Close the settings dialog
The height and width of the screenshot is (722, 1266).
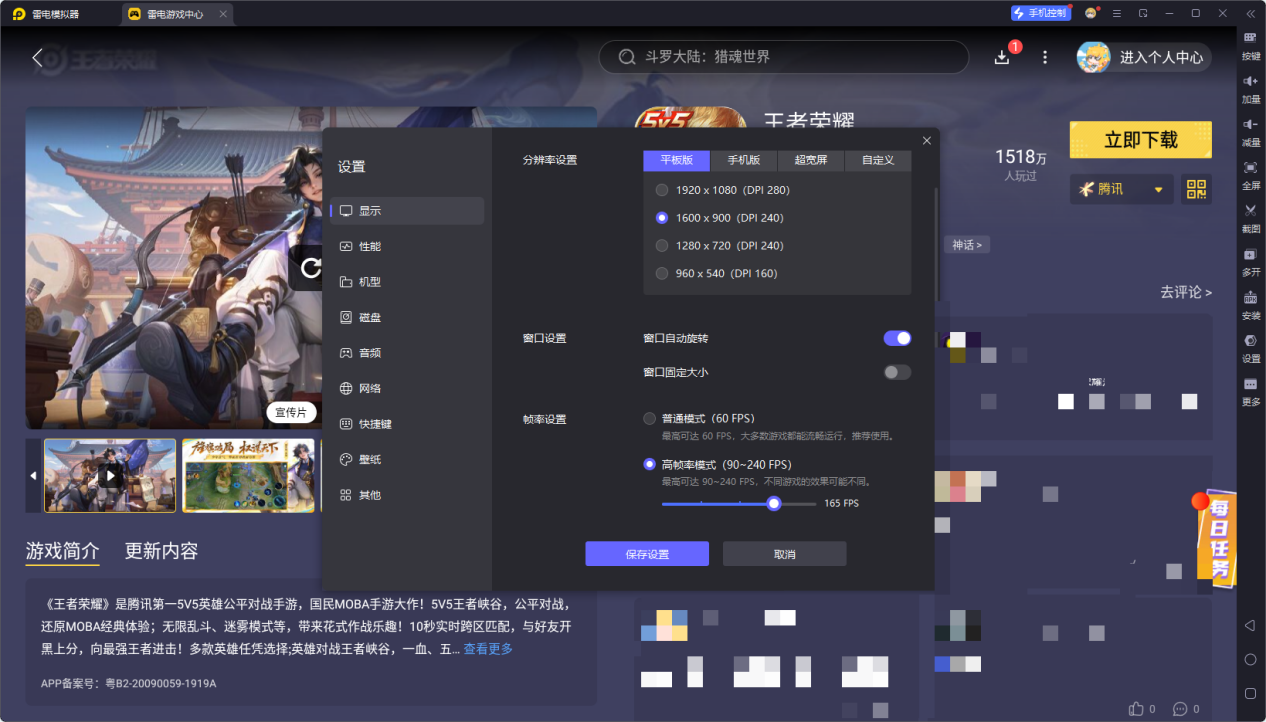pyautogui.click(x=927, y=141)
